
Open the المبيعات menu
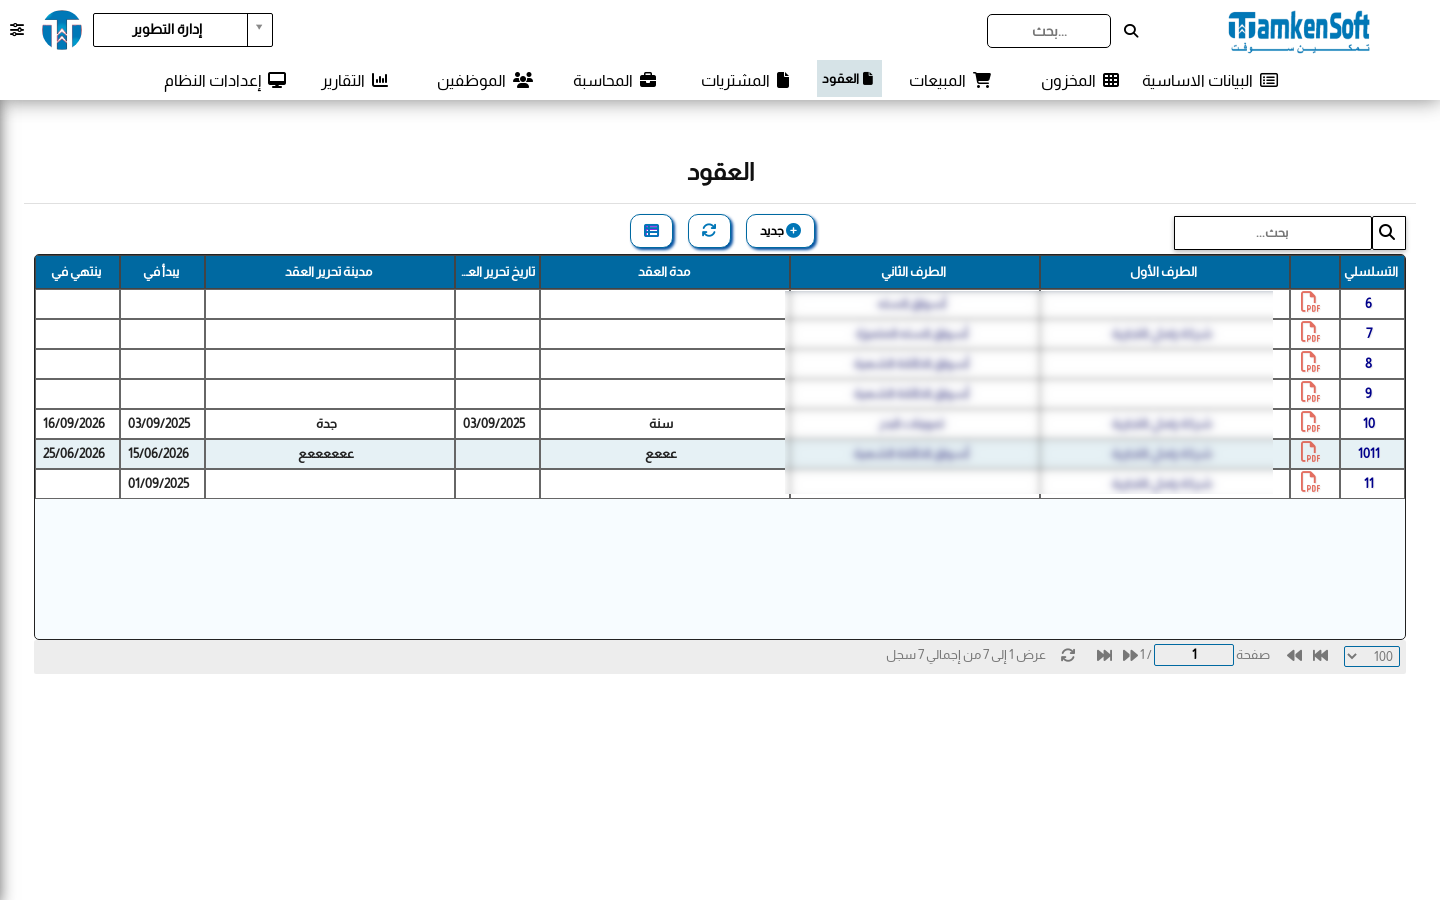[x=950, y=80]
